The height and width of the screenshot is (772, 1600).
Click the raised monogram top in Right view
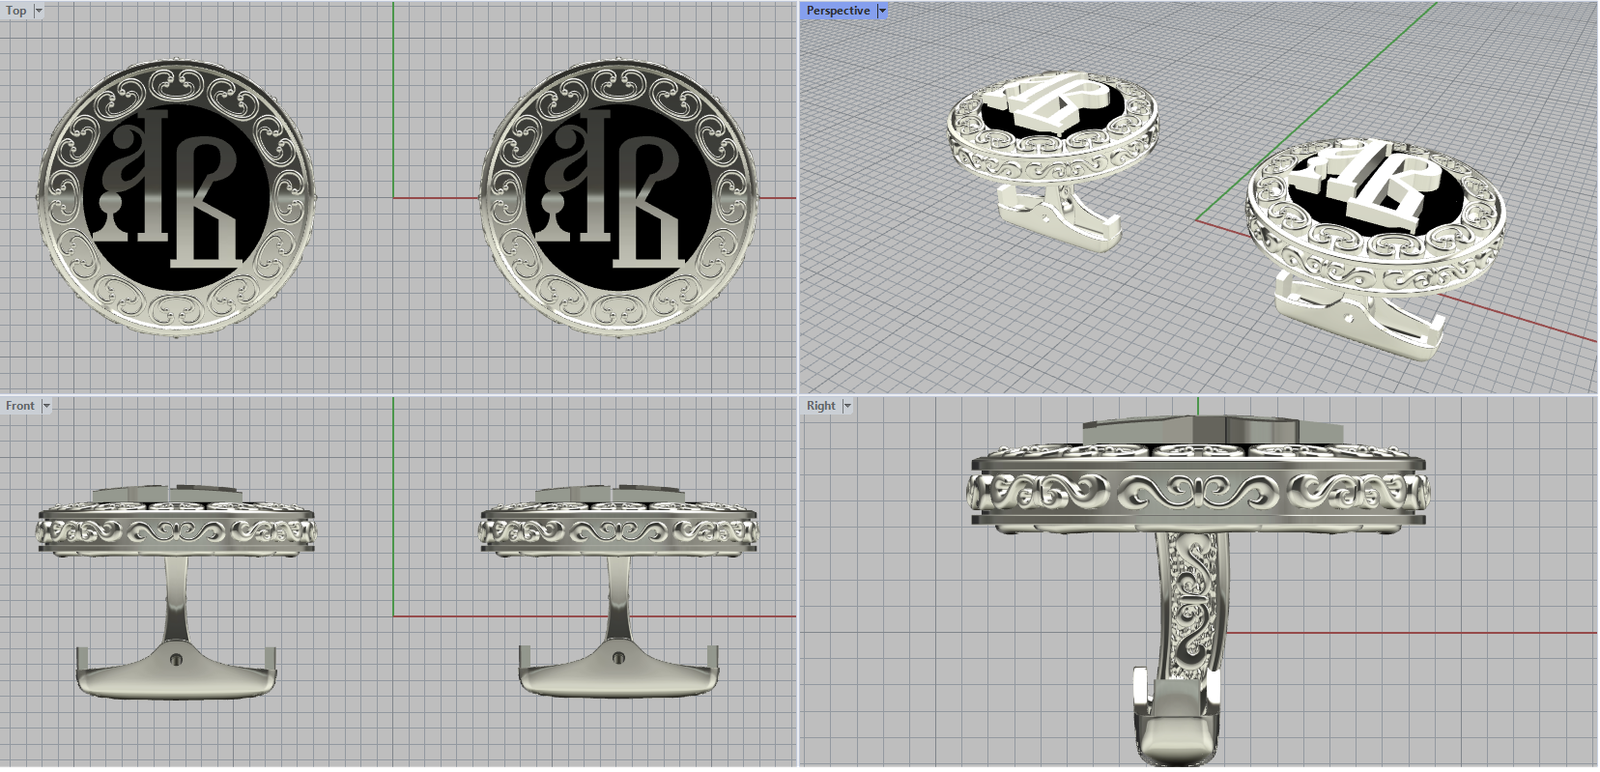click(1210, 430)
